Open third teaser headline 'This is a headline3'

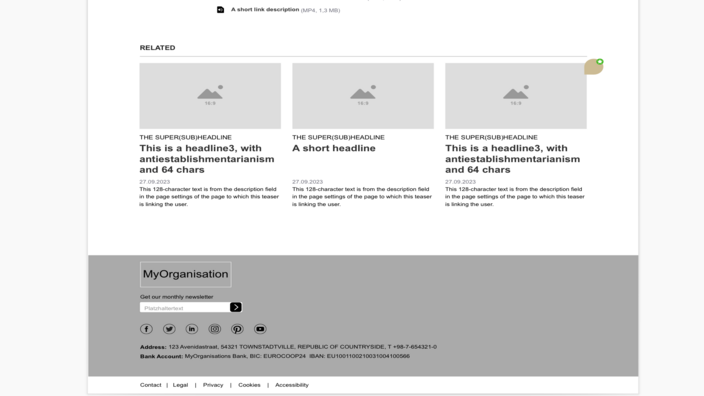tap(512, 159)
